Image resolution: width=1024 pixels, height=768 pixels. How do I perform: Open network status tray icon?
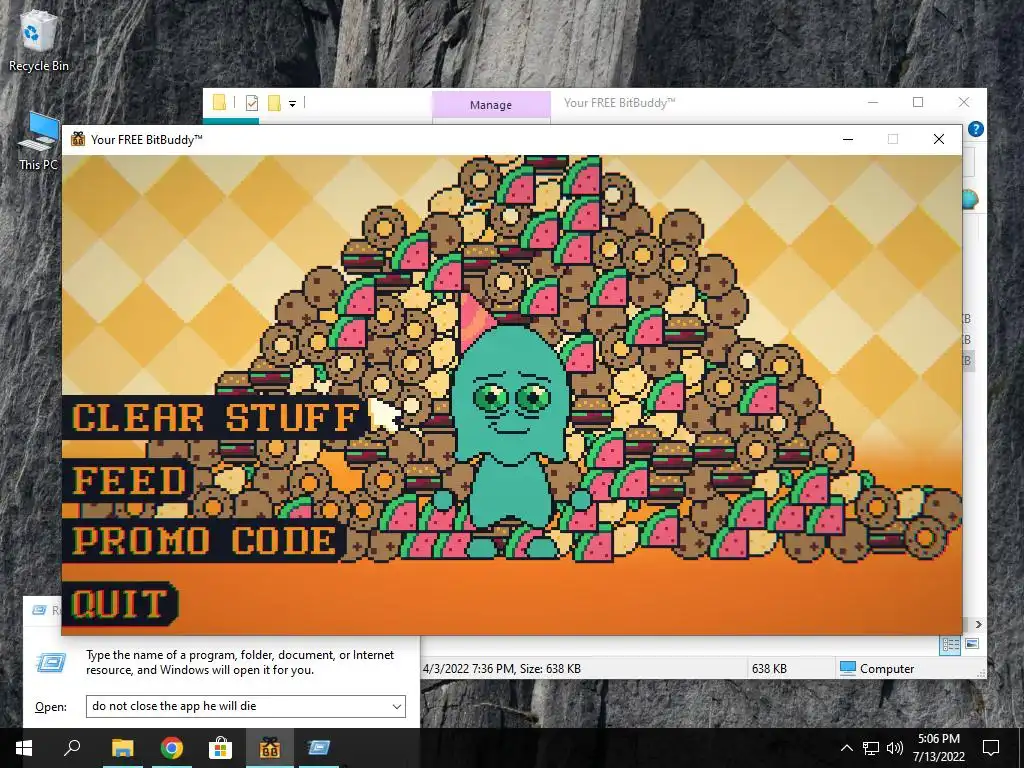coord(871,748)
